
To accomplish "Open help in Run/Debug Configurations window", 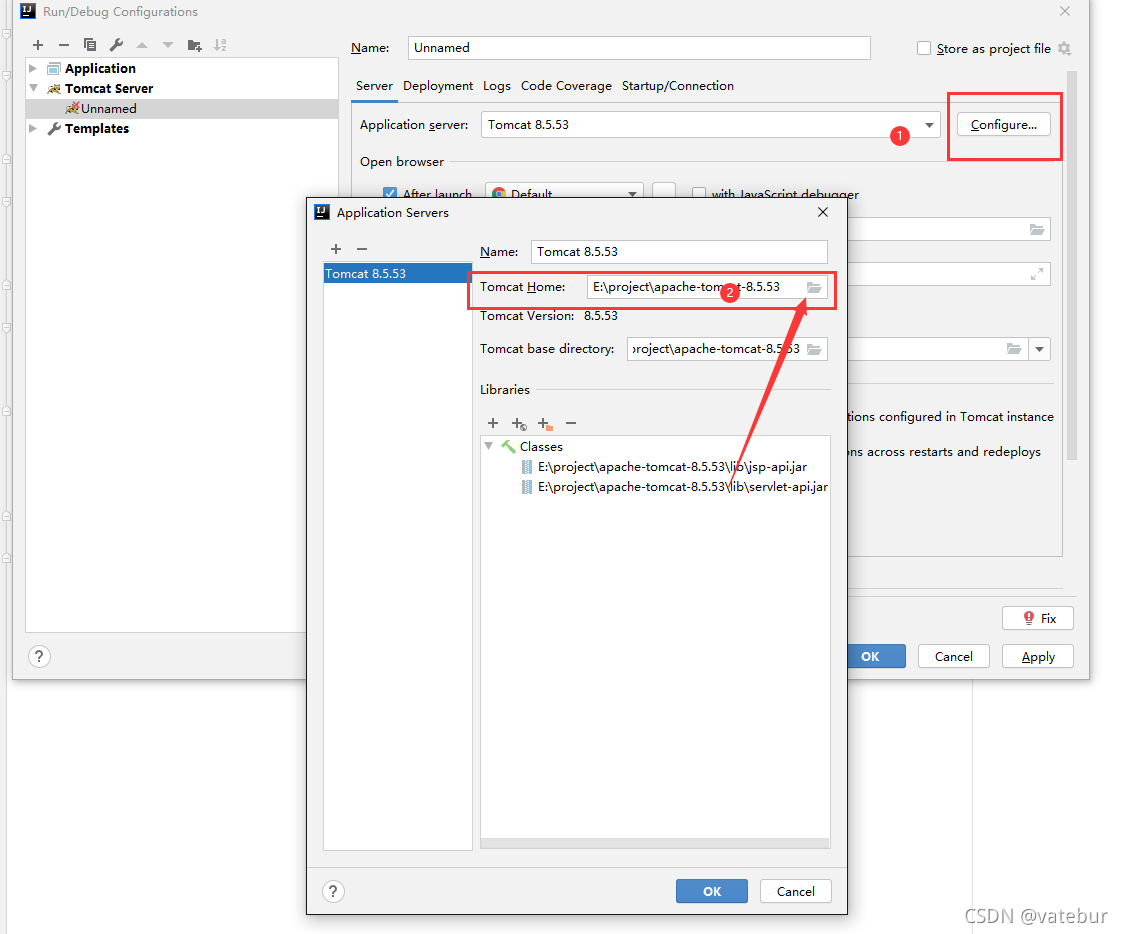I will (39, 656).
